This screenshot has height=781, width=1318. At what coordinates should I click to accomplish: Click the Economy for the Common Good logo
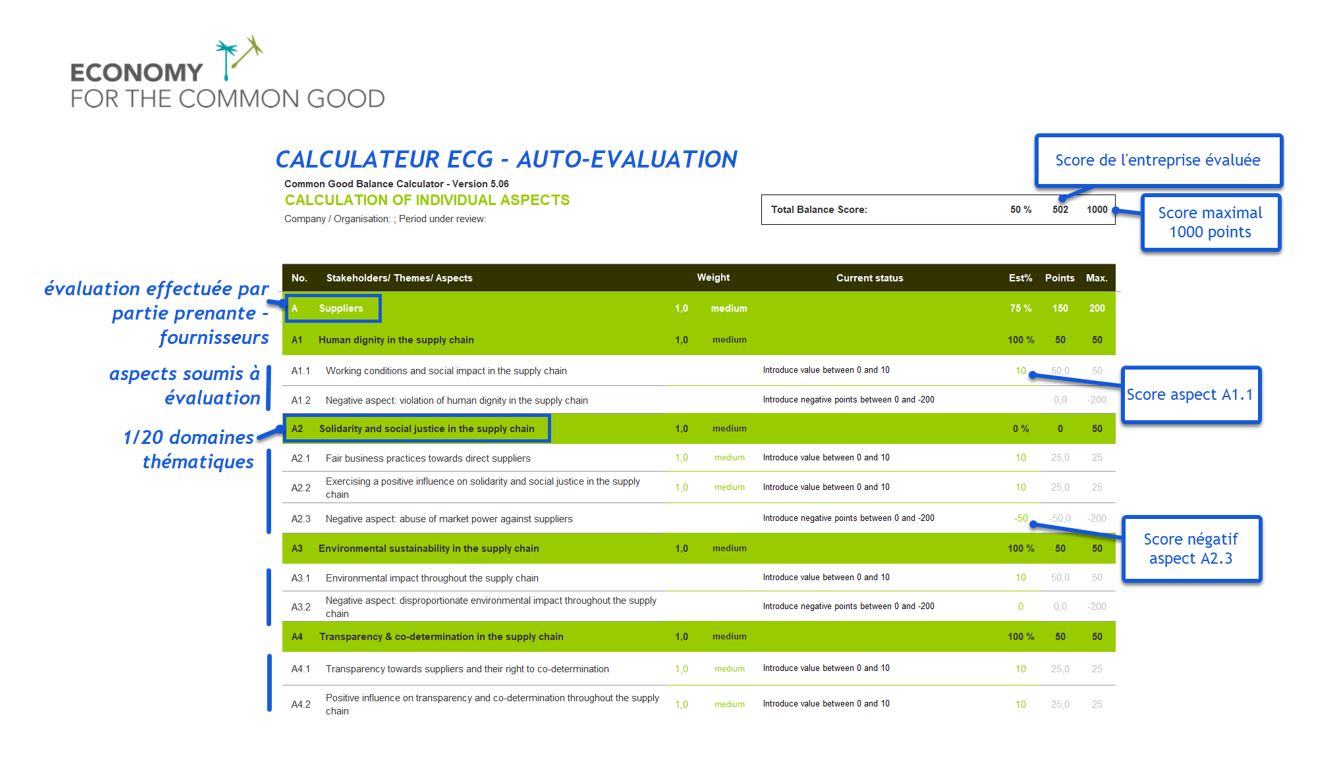coord(227,75)
